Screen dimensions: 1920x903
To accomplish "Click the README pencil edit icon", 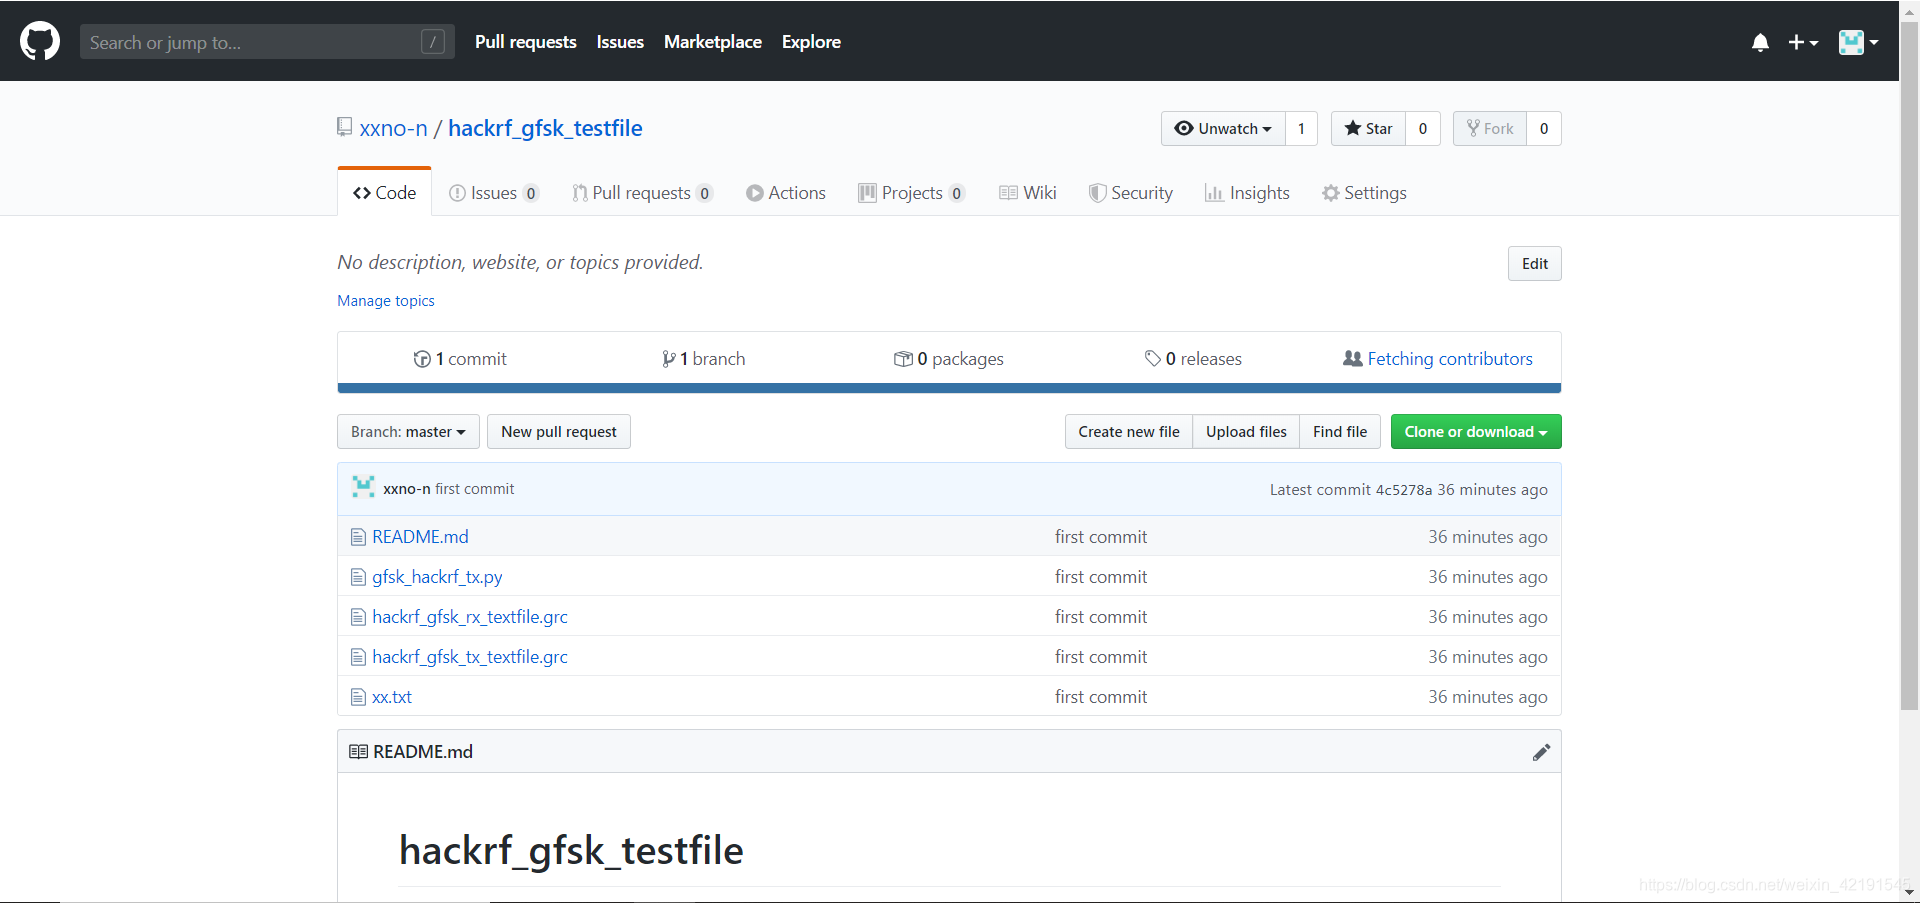I will tap(1541, 752).
